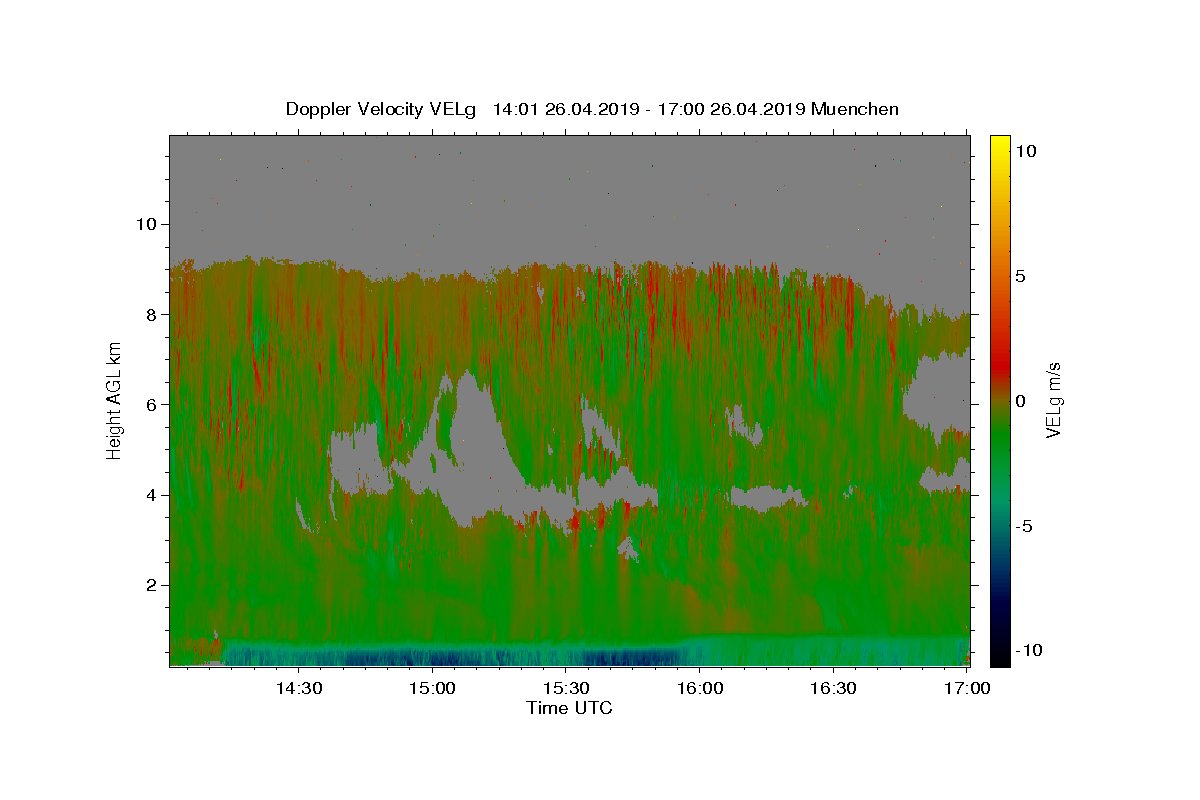Click the height label 8 on y-axis
The height and width of the screenshot is (800, 1200).
tap(150, 314)
